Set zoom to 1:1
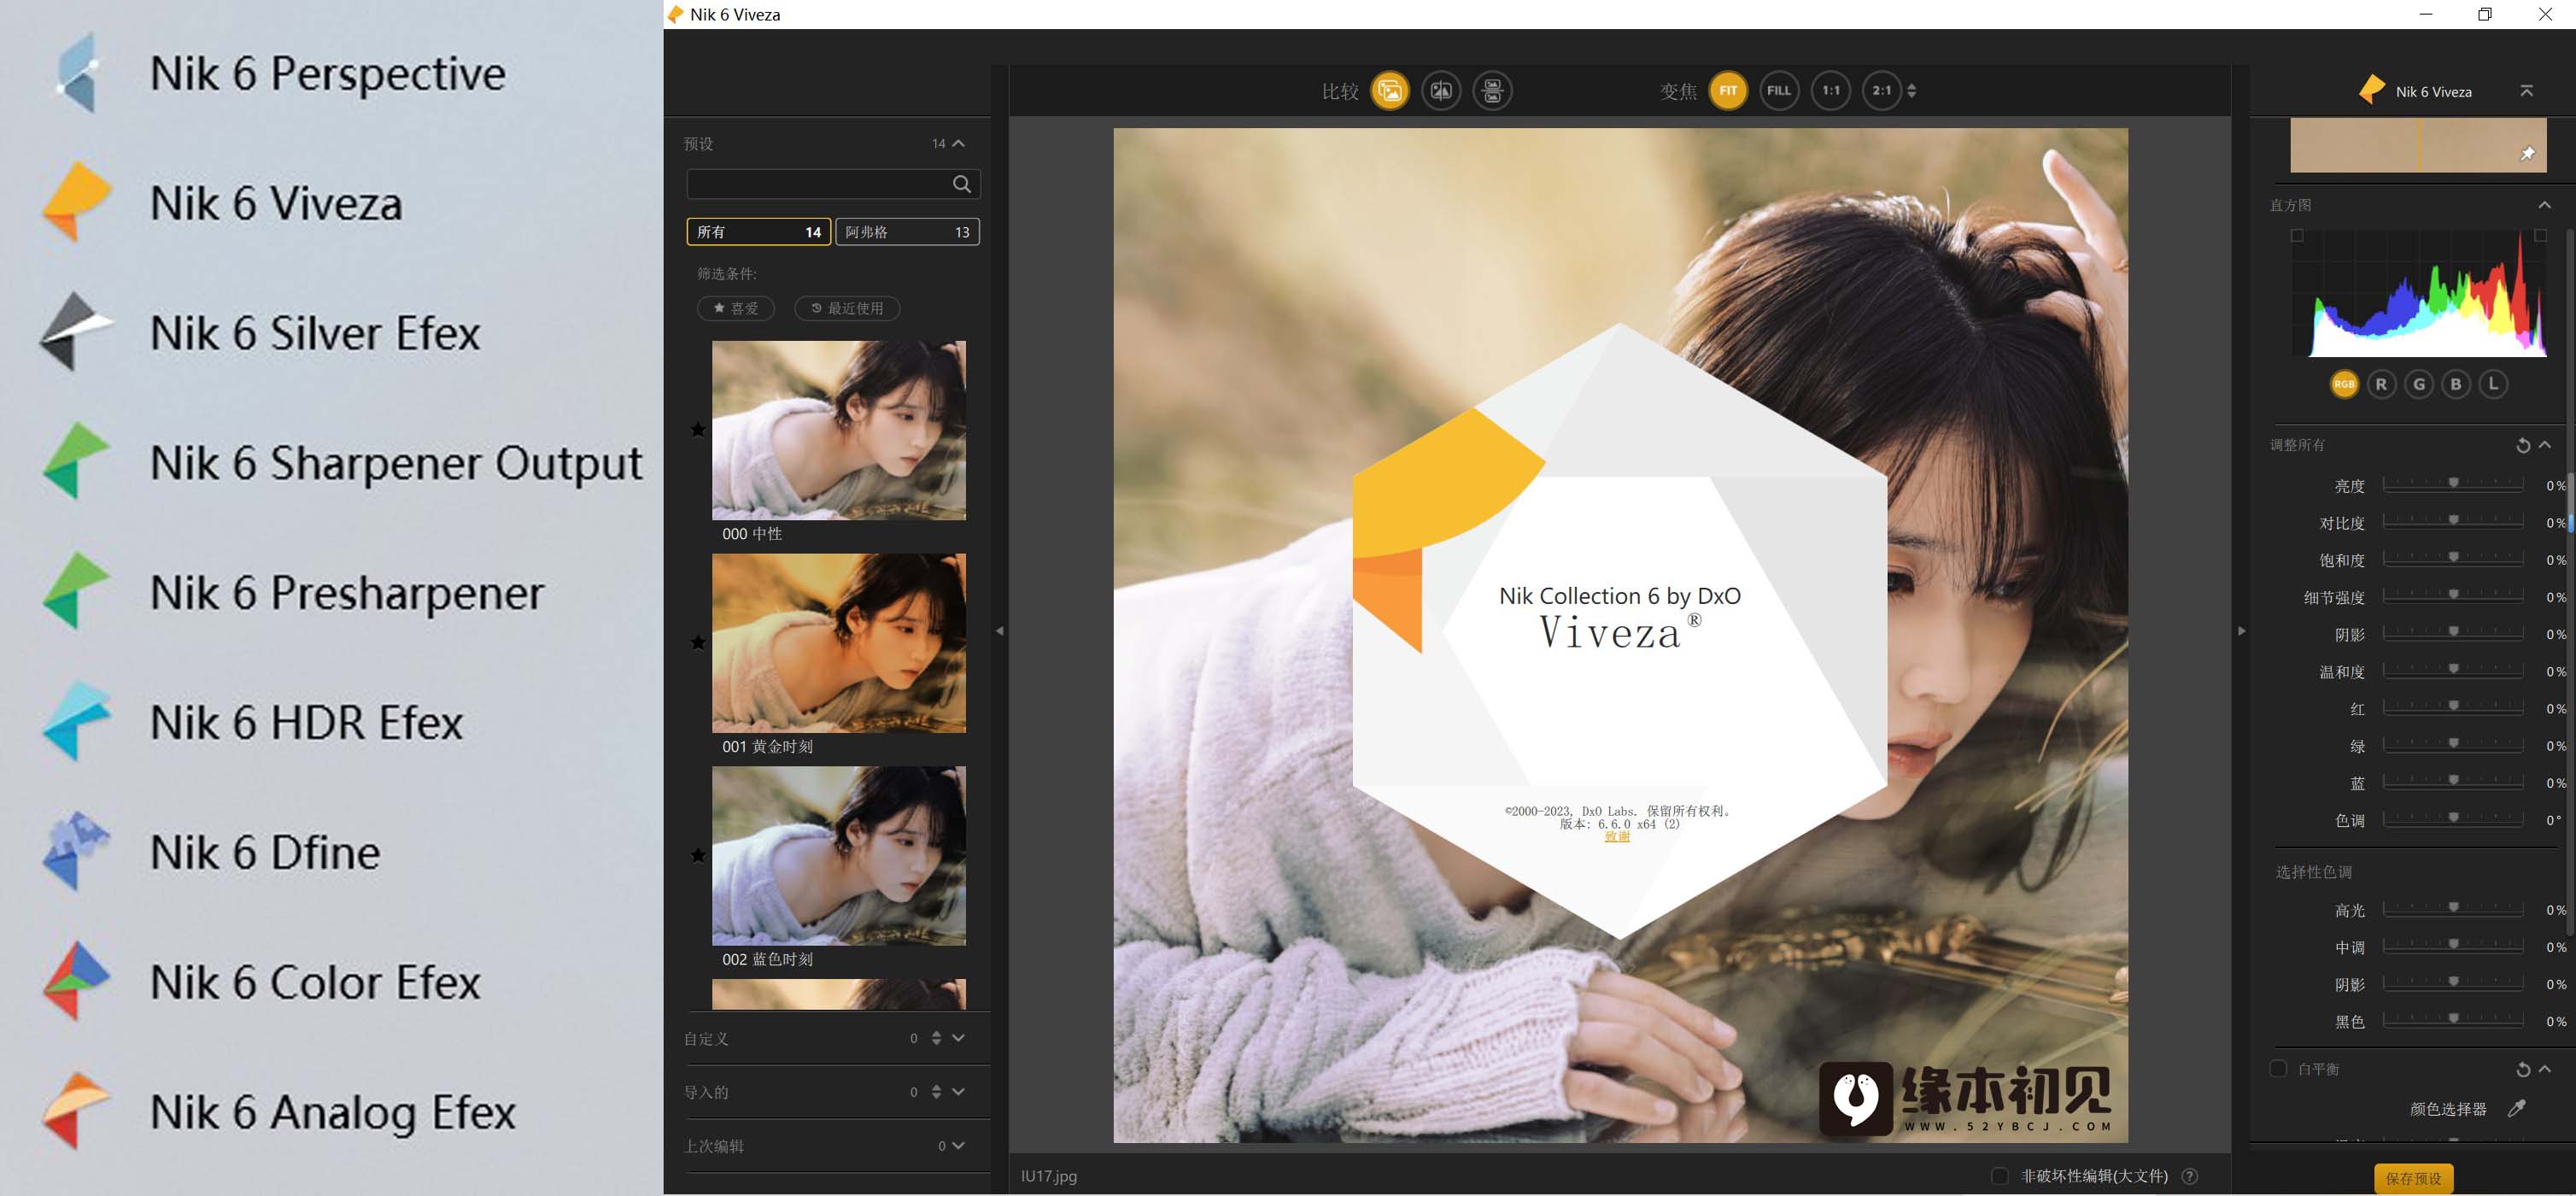 [x=1830, y=91]
